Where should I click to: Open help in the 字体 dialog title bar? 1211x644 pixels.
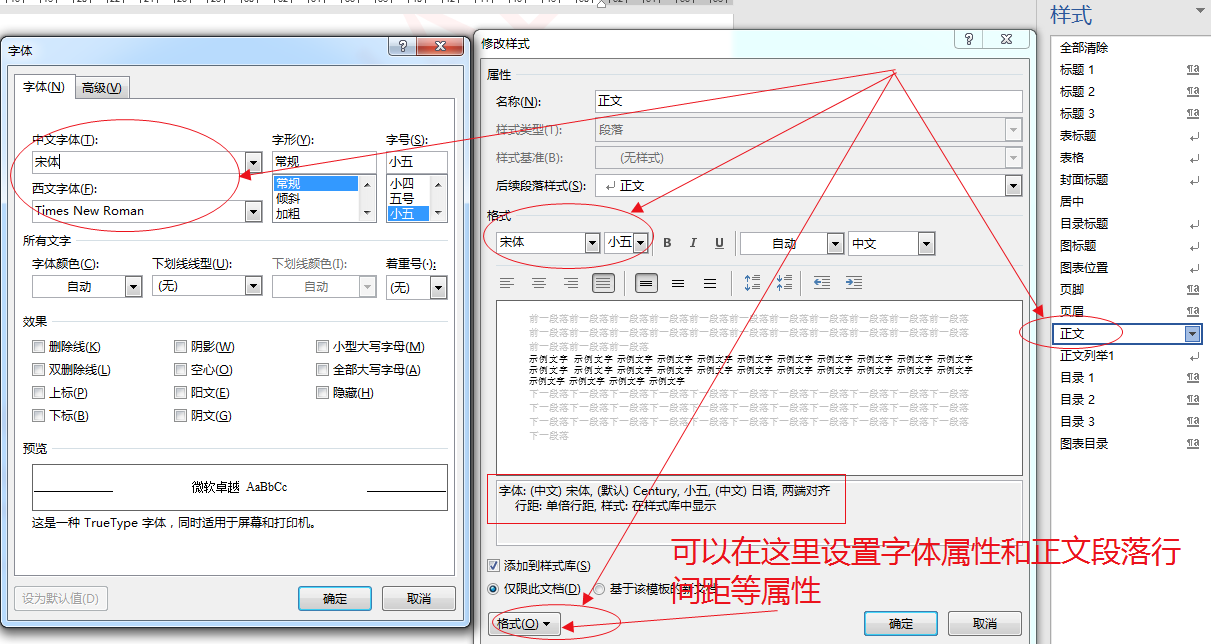point(402,46)
